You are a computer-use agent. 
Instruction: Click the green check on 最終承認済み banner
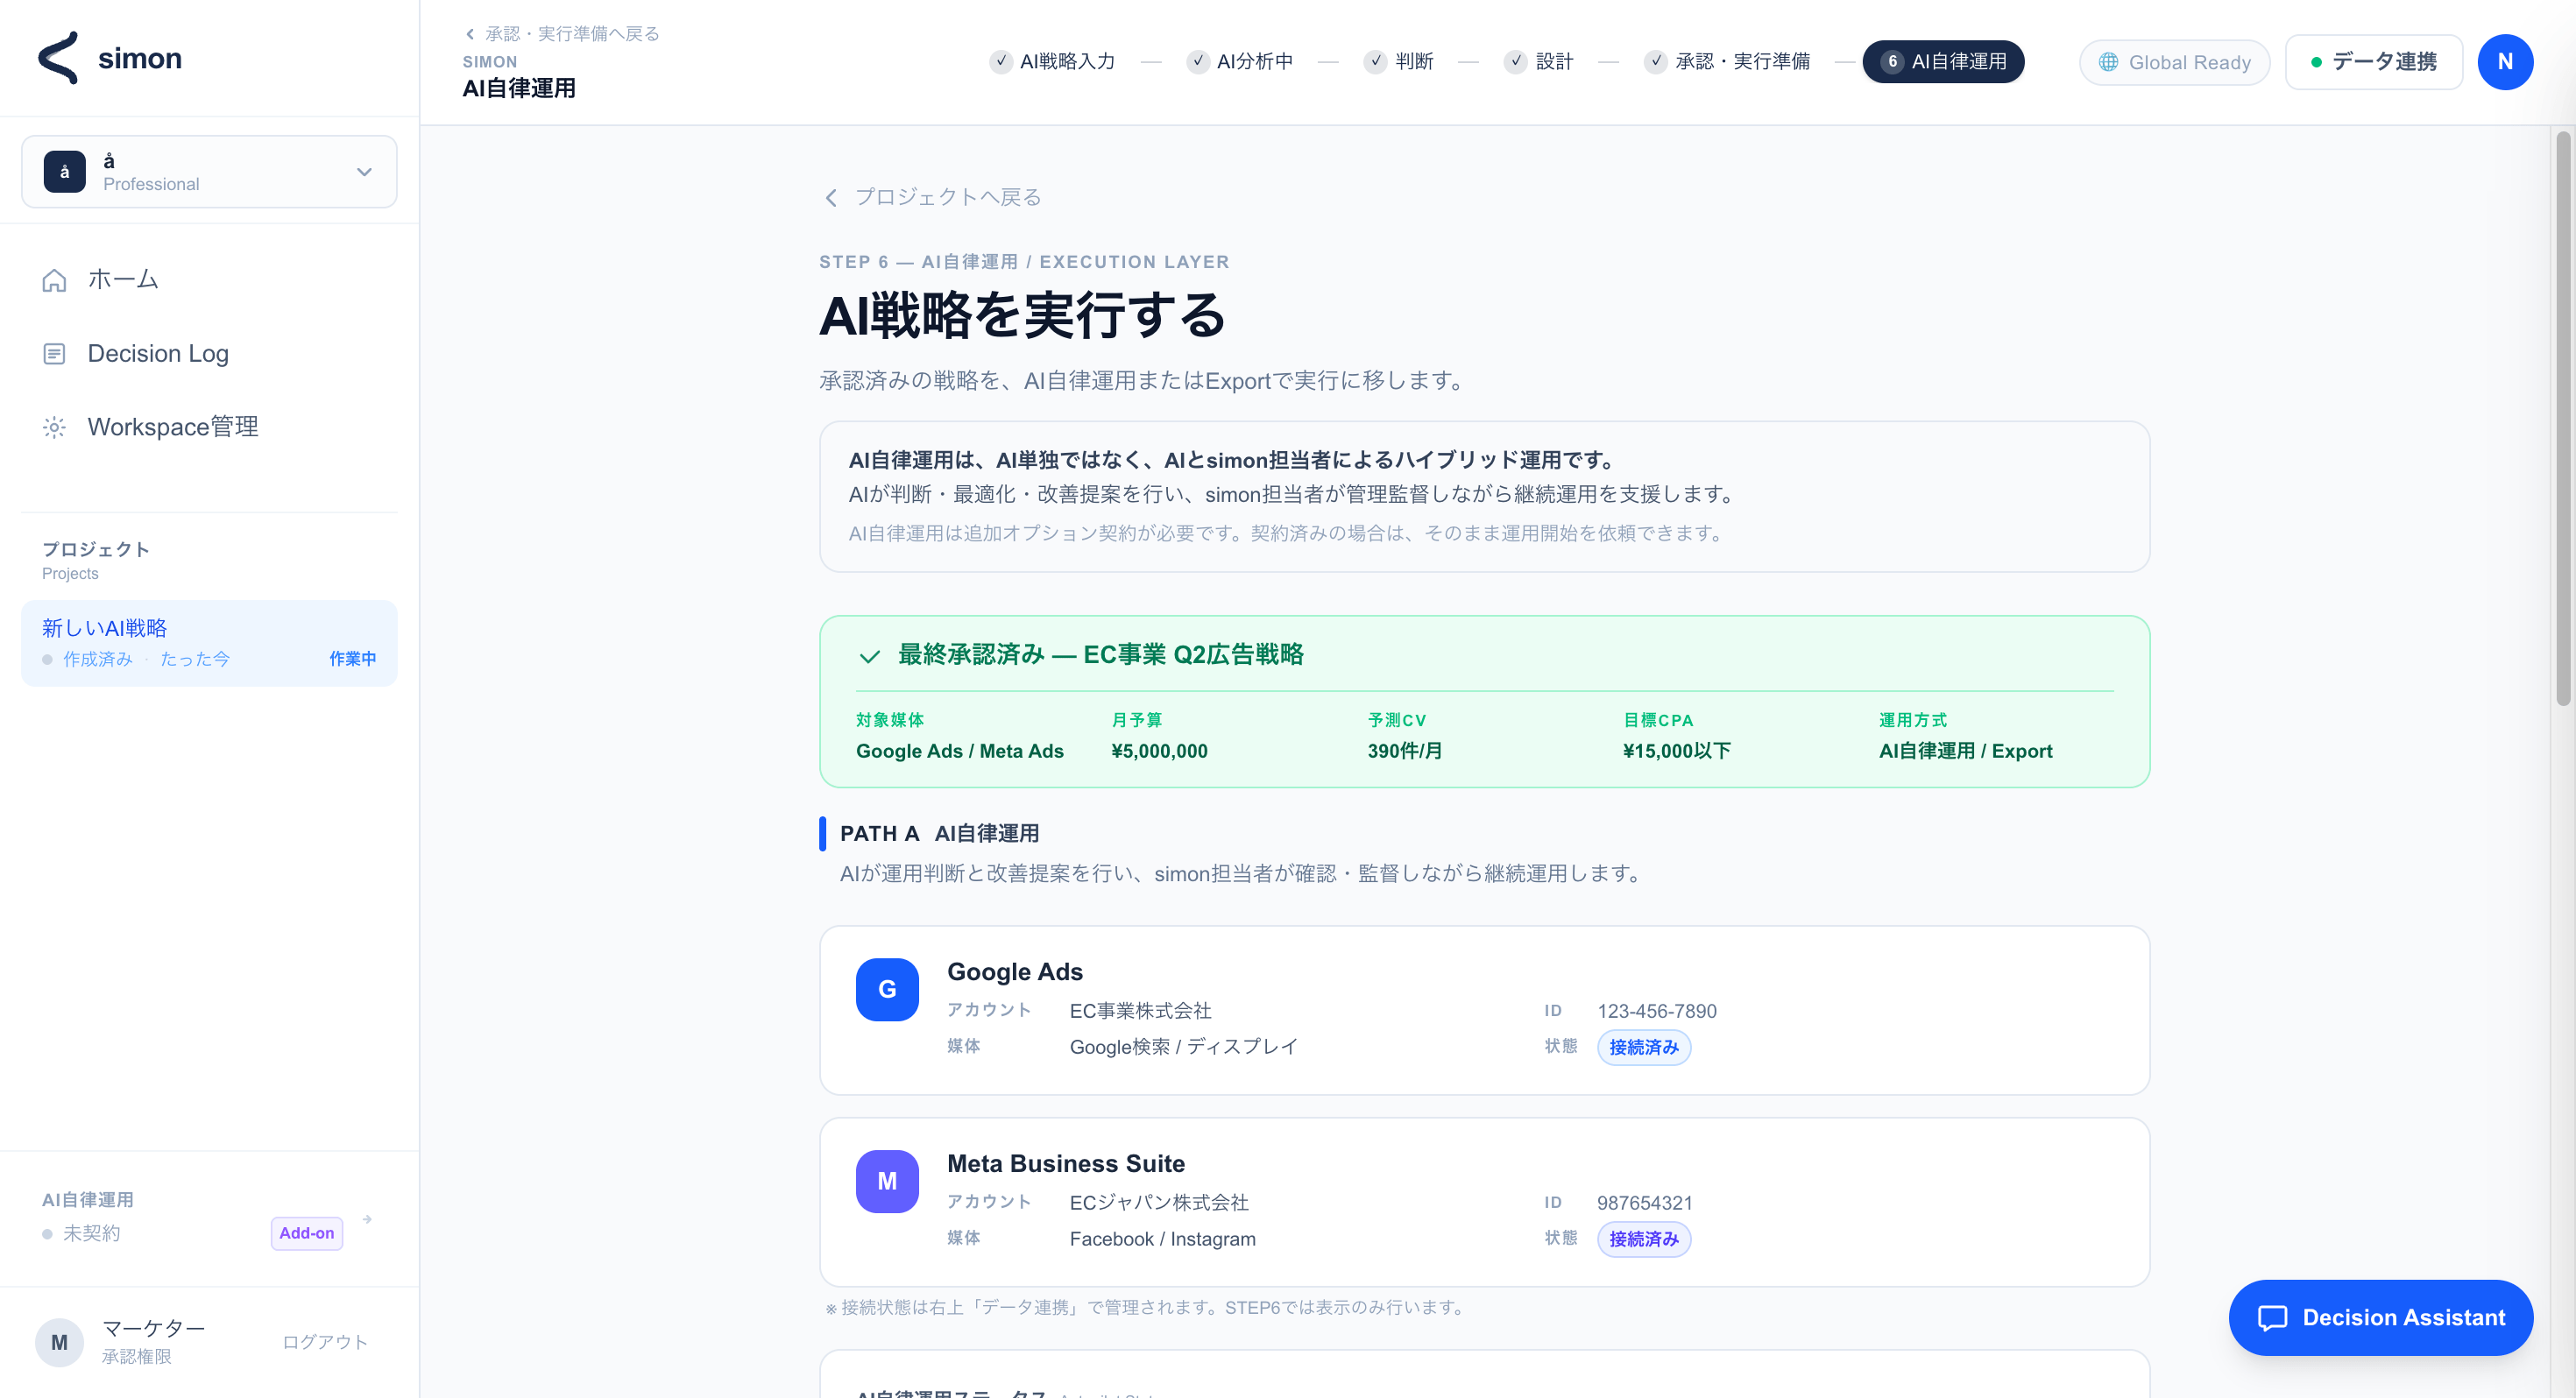tap(870, 656)
